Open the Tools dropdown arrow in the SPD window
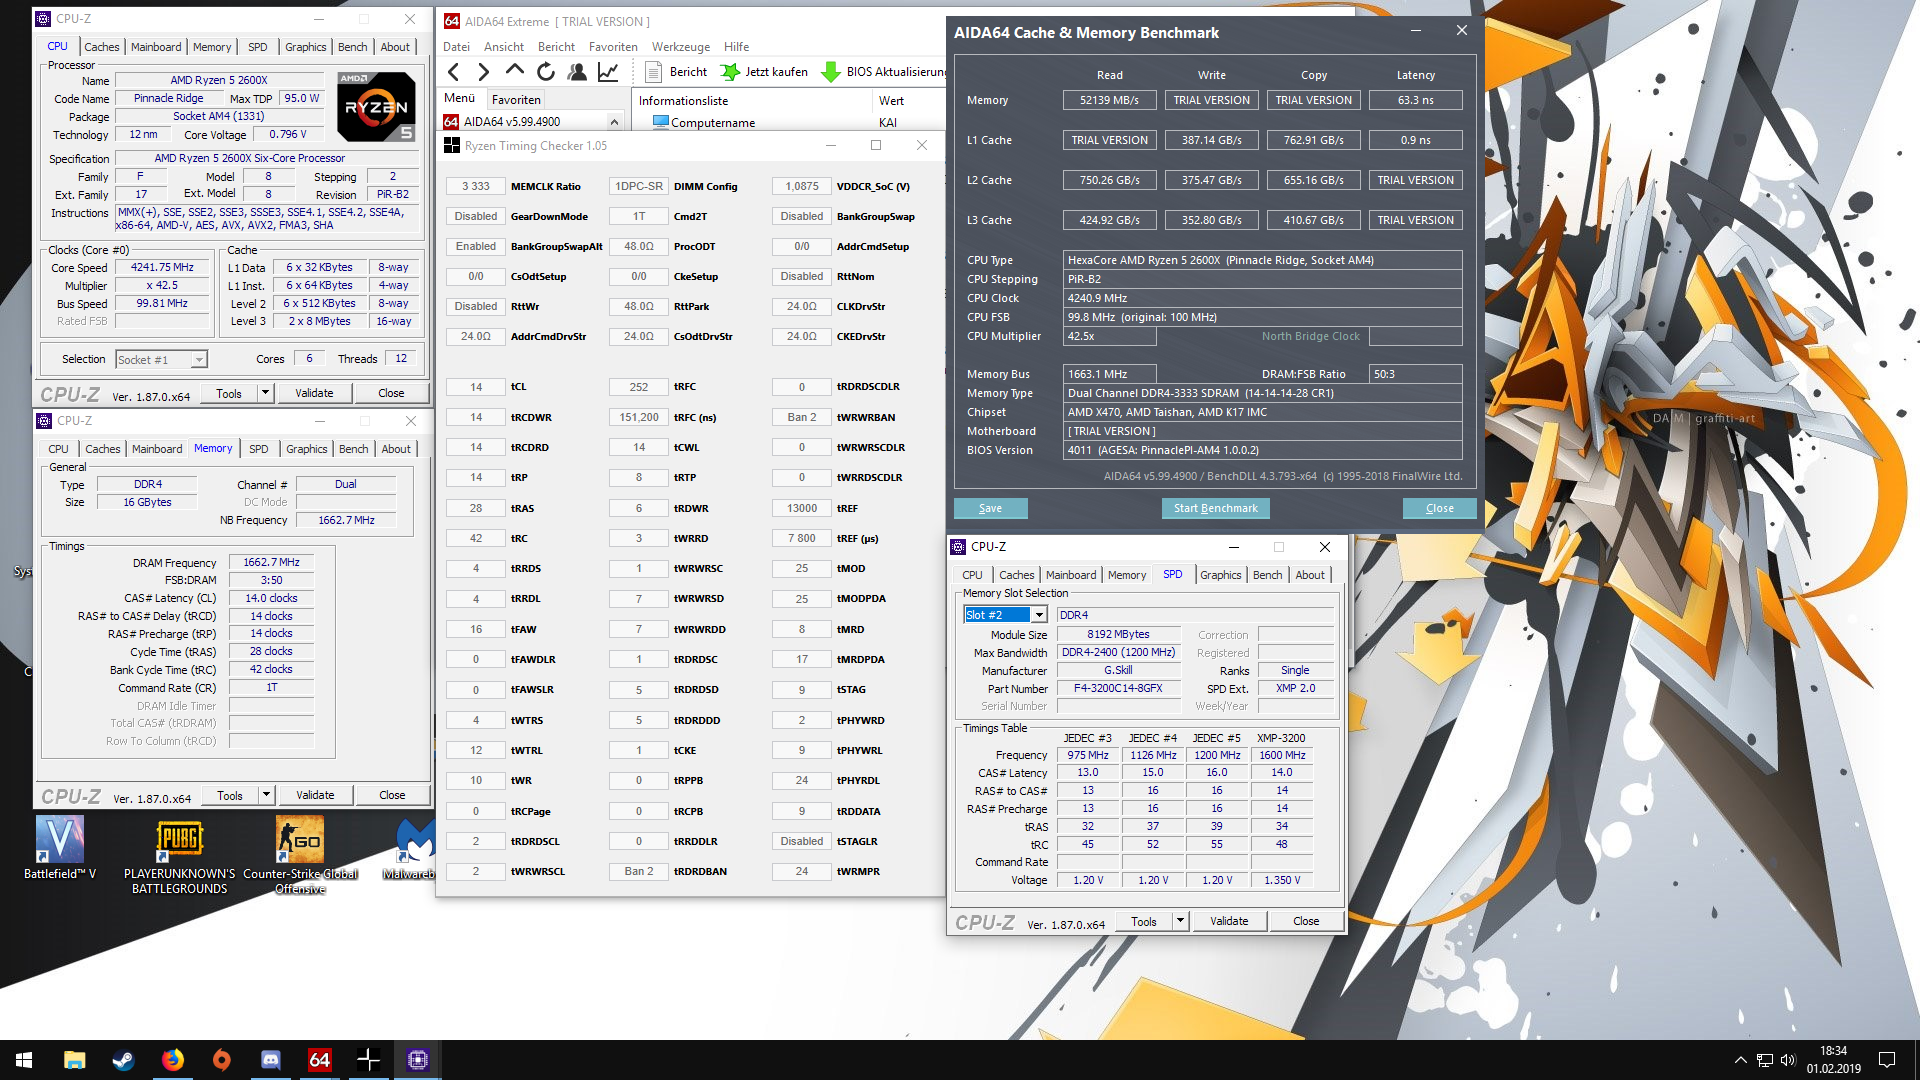 click(1180, 921)
